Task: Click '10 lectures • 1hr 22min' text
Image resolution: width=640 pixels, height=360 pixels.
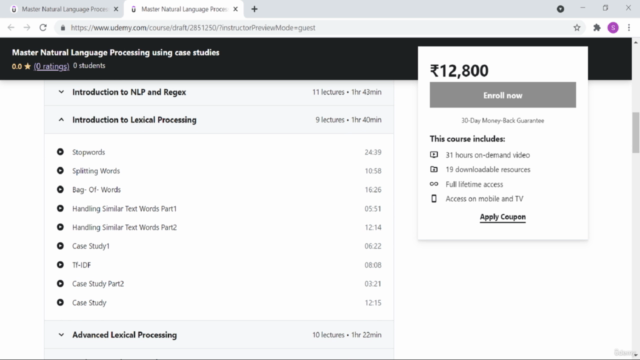Action: [347, 335]
